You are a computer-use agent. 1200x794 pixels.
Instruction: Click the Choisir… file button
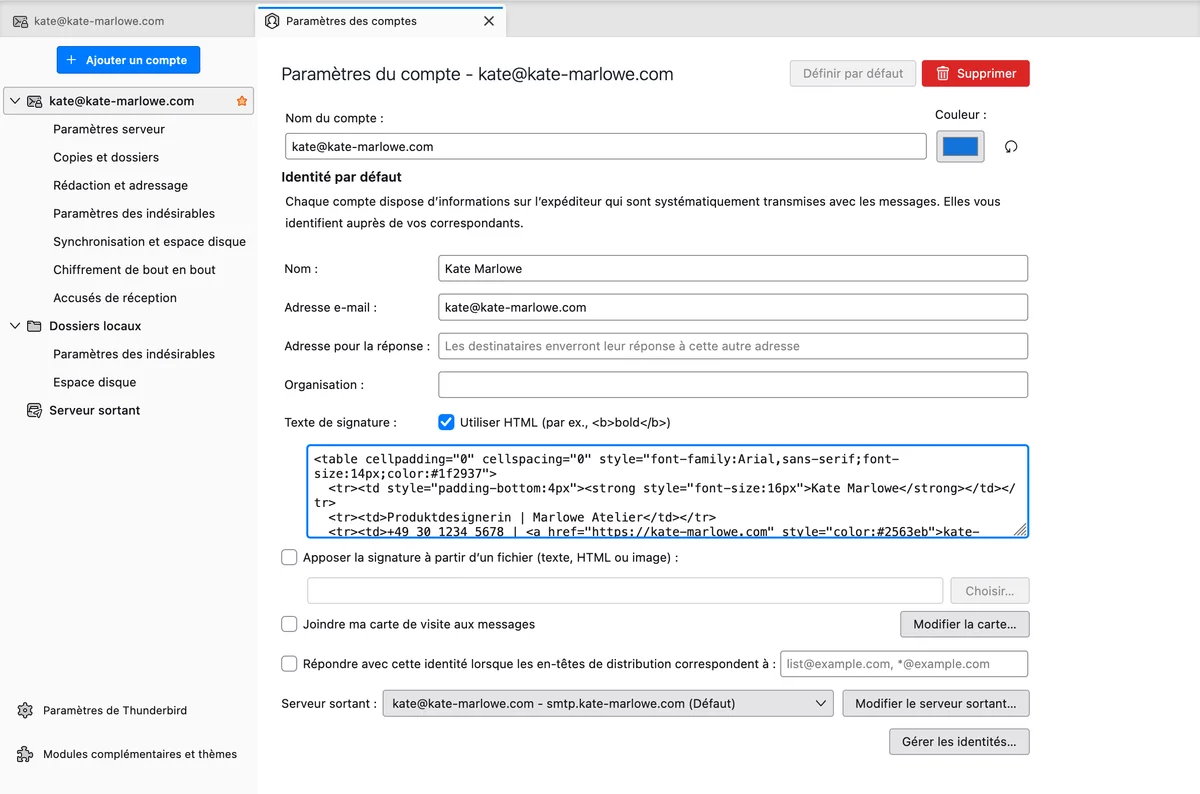(x=989, y=591)
